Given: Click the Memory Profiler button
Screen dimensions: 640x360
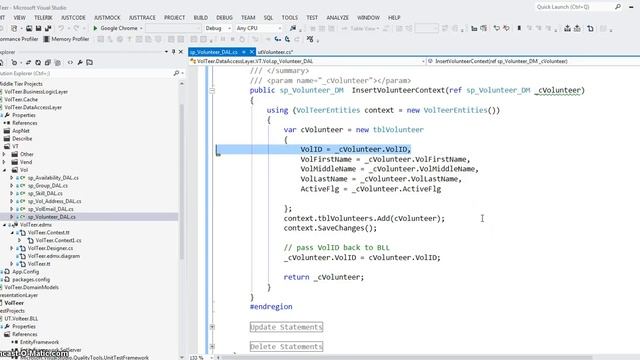Looking at the screenshot, I should [66, 39].
